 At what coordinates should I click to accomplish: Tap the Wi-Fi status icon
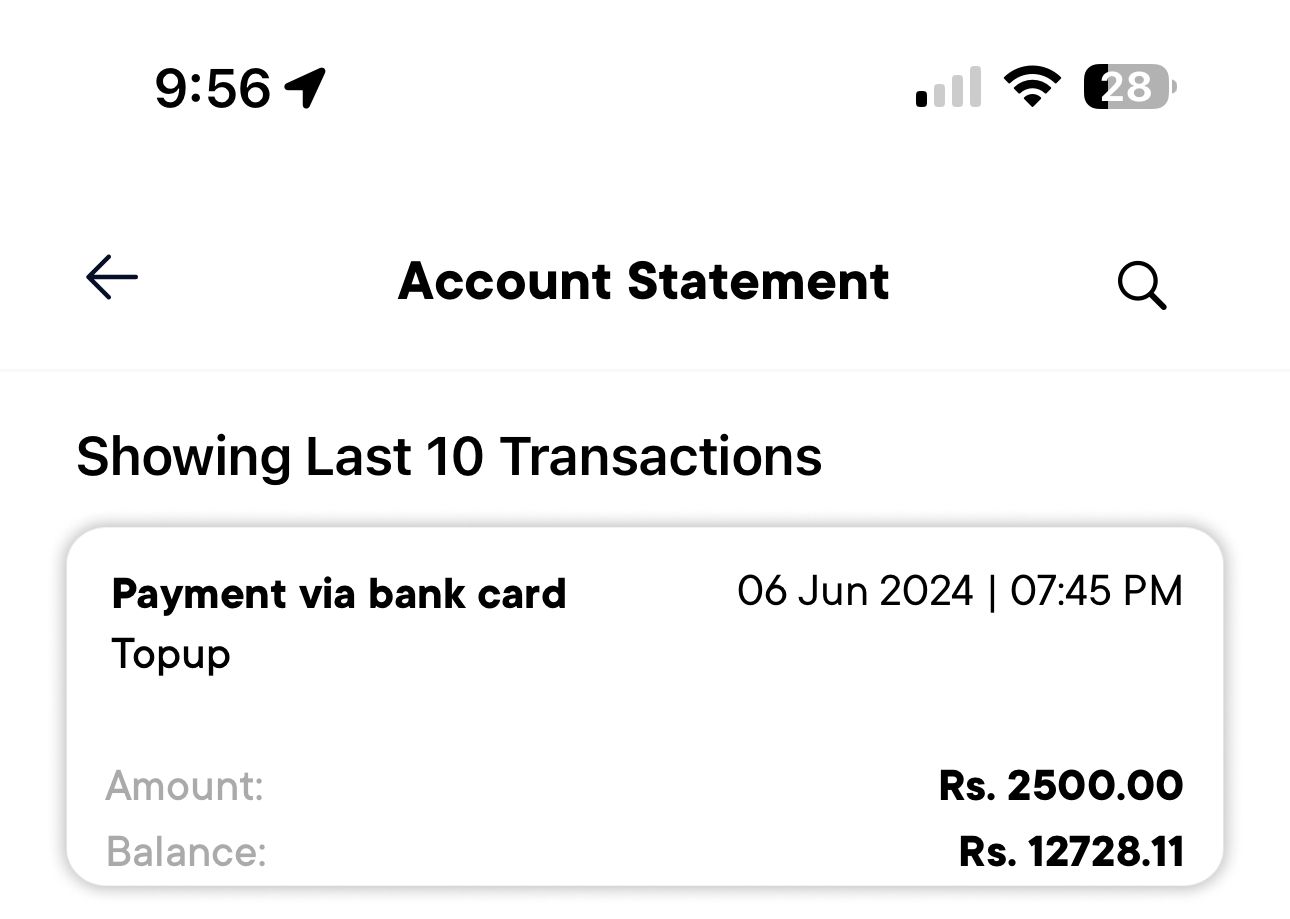tap(1033, 87)
